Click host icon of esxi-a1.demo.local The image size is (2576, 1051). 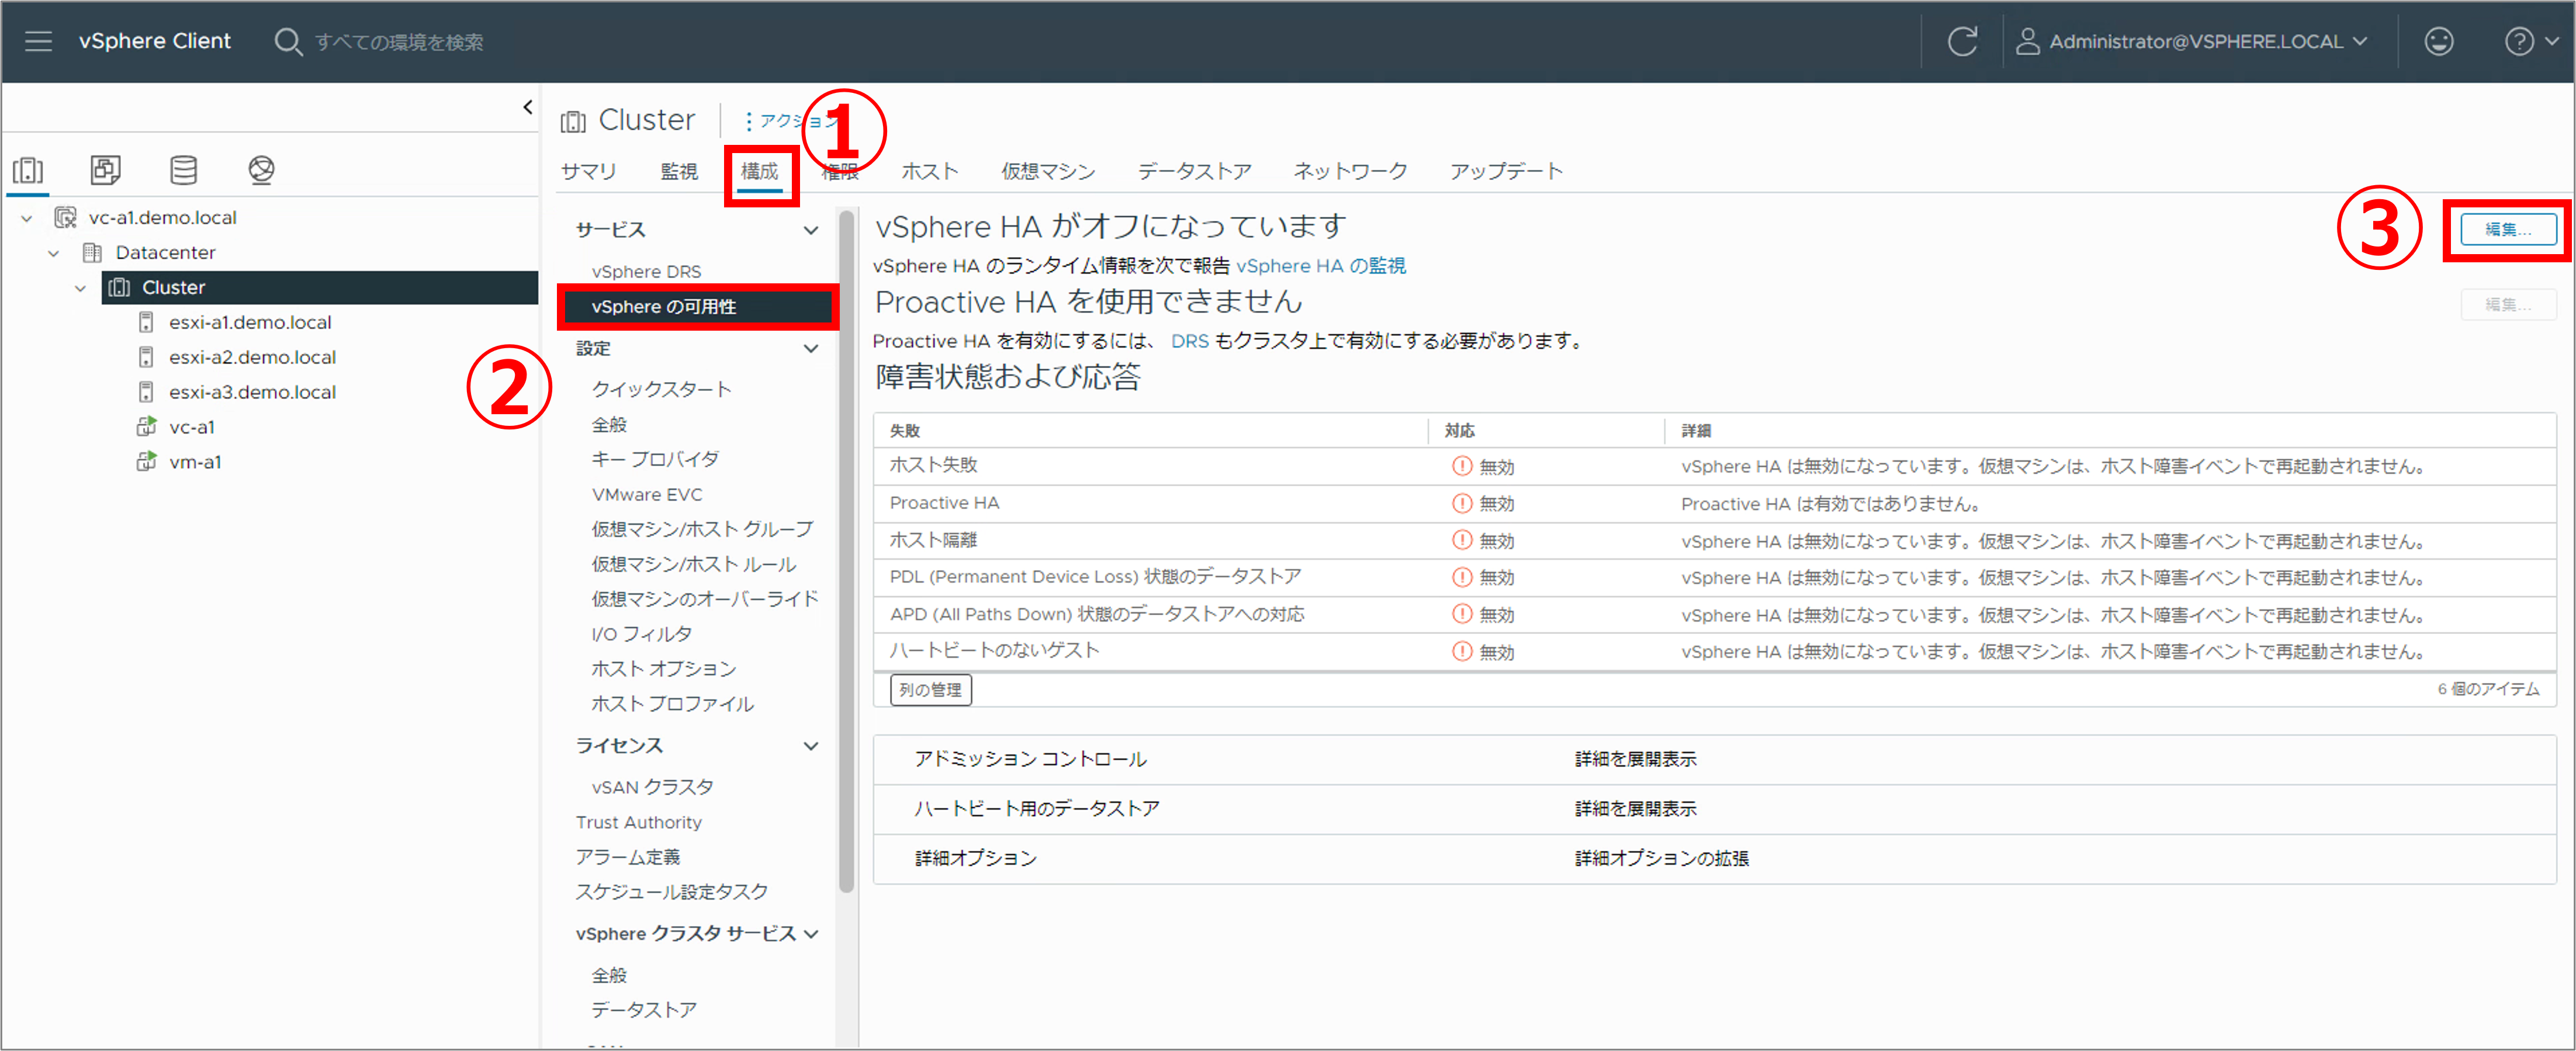tap(146, 322)
